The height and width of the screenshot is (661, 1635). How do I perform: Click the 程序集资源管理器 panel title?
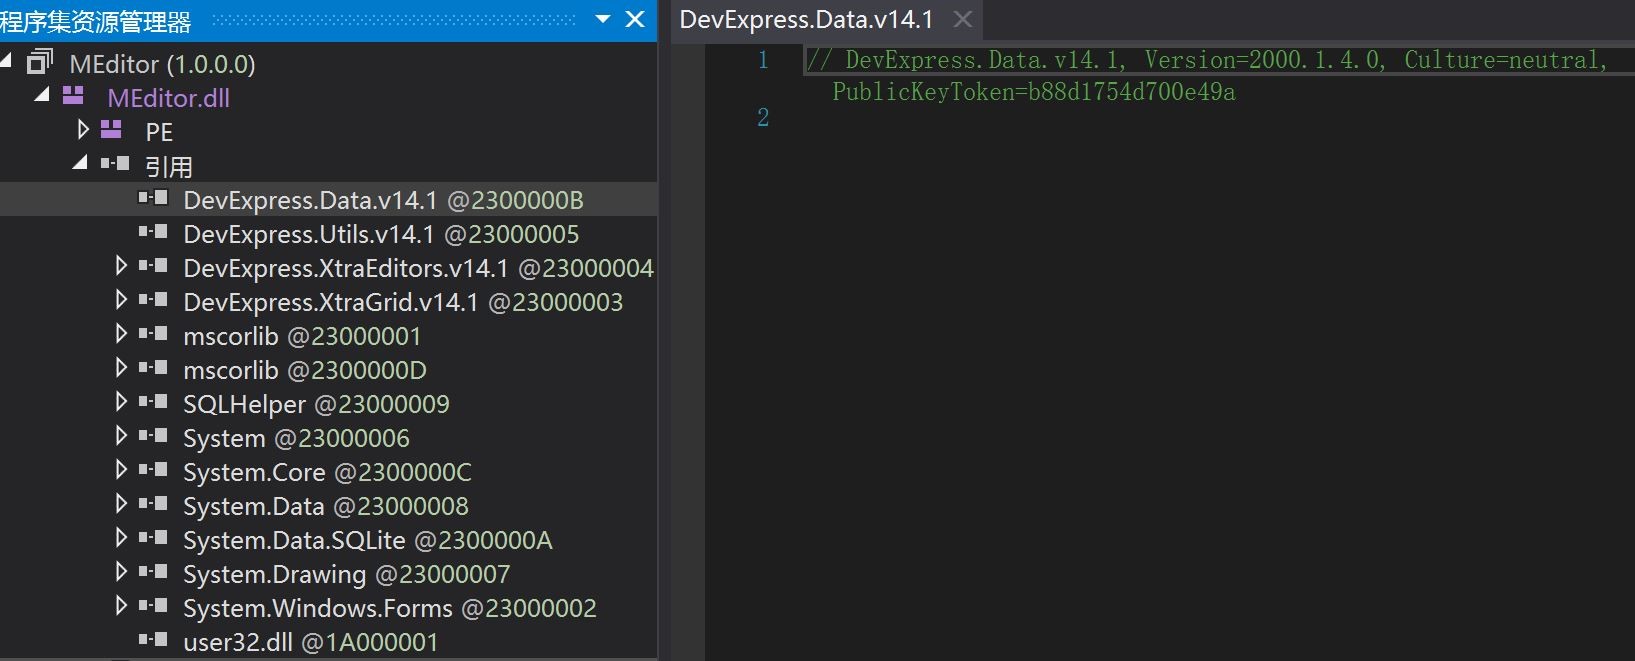coord(96,21)
